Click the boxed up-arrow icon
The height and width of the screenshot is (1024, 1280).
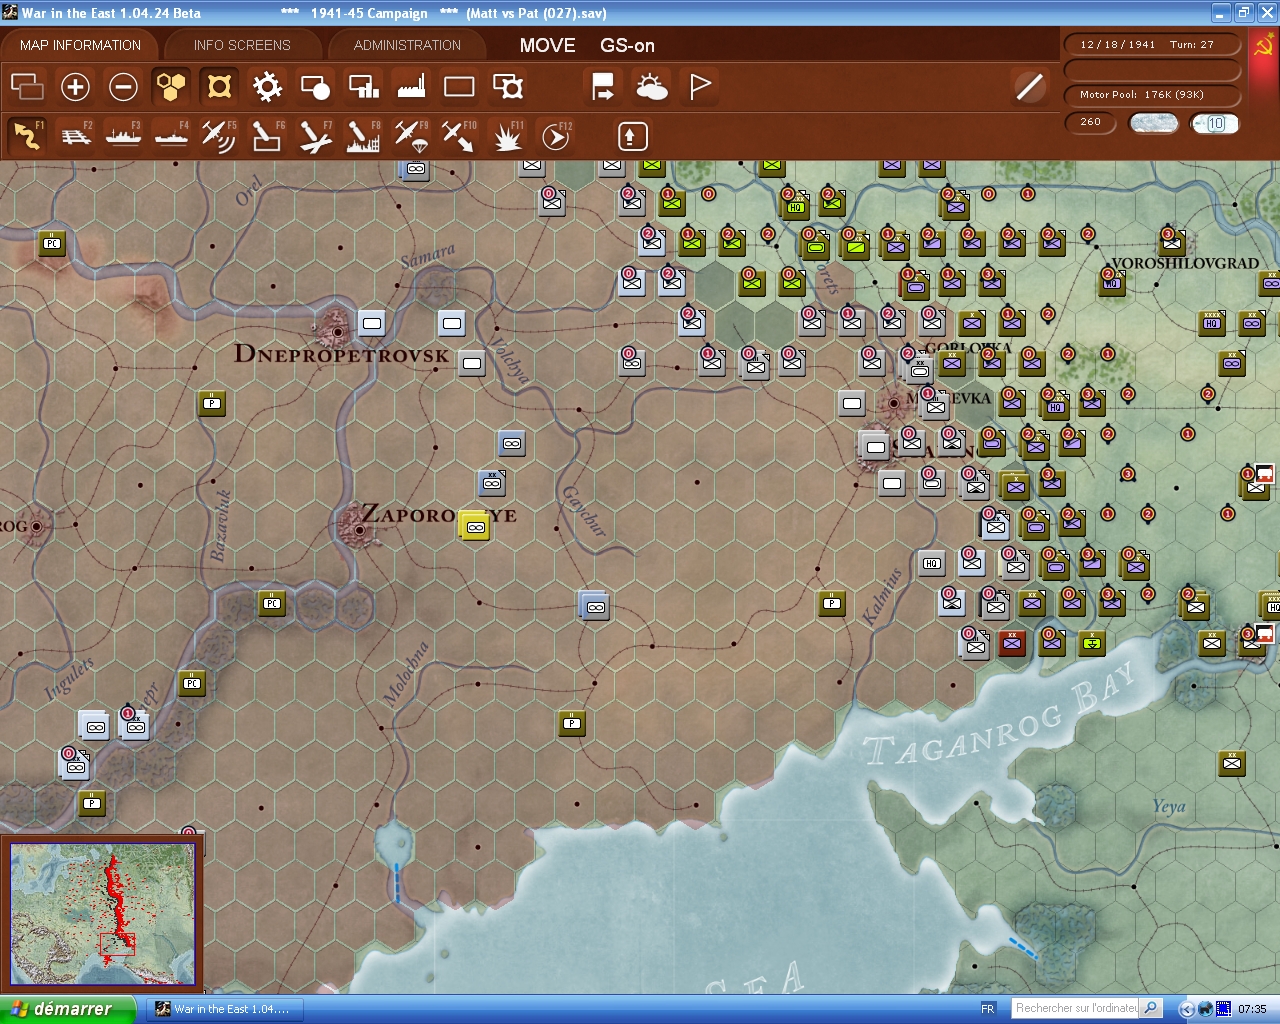click(632, 136)
